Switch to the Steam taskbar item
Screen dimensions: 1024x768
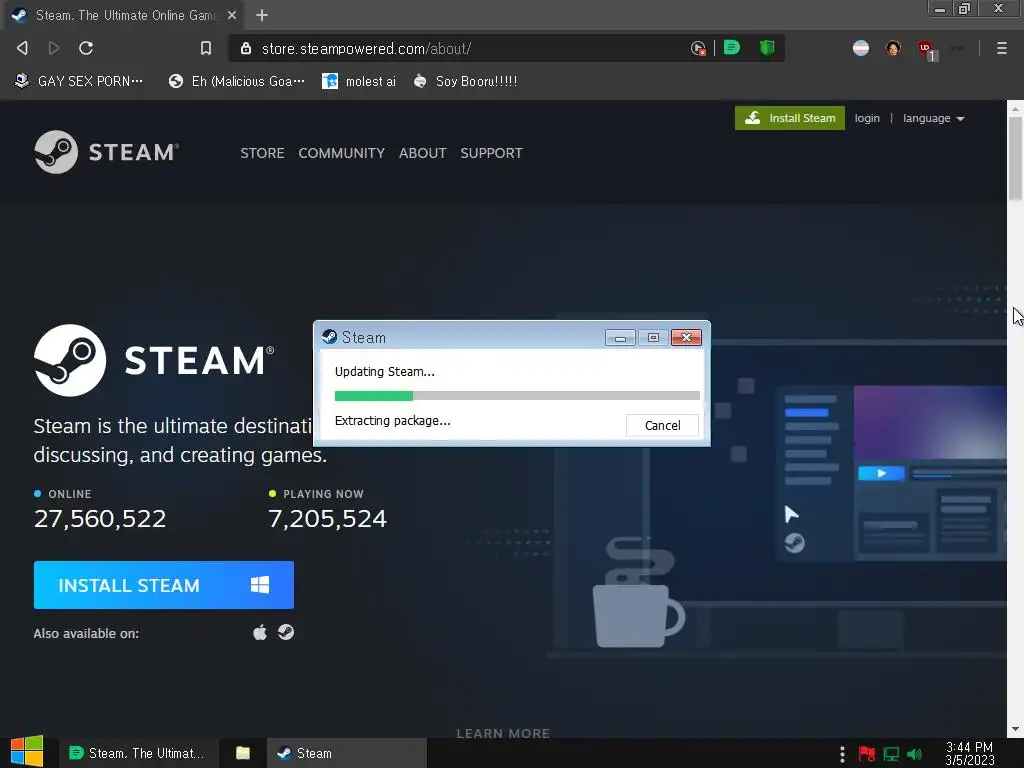(347, 753)
